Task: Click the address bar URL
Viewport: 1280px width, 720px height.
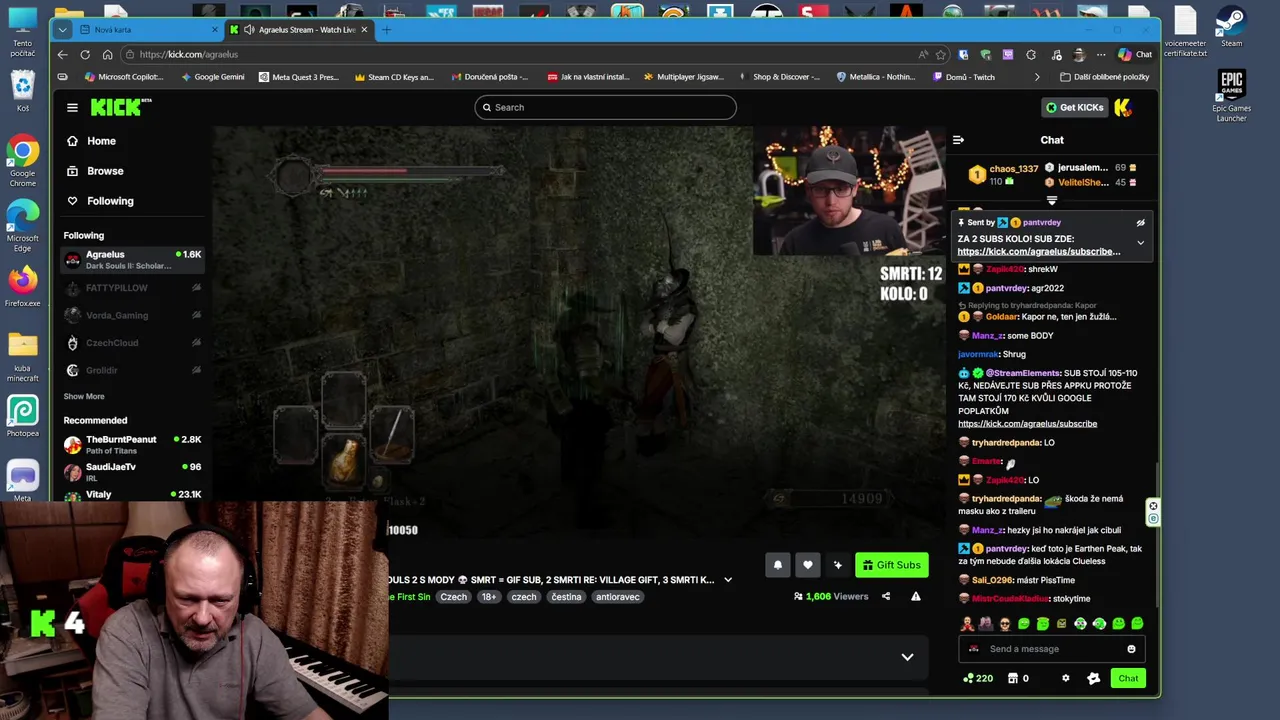Action: (189, 55)
